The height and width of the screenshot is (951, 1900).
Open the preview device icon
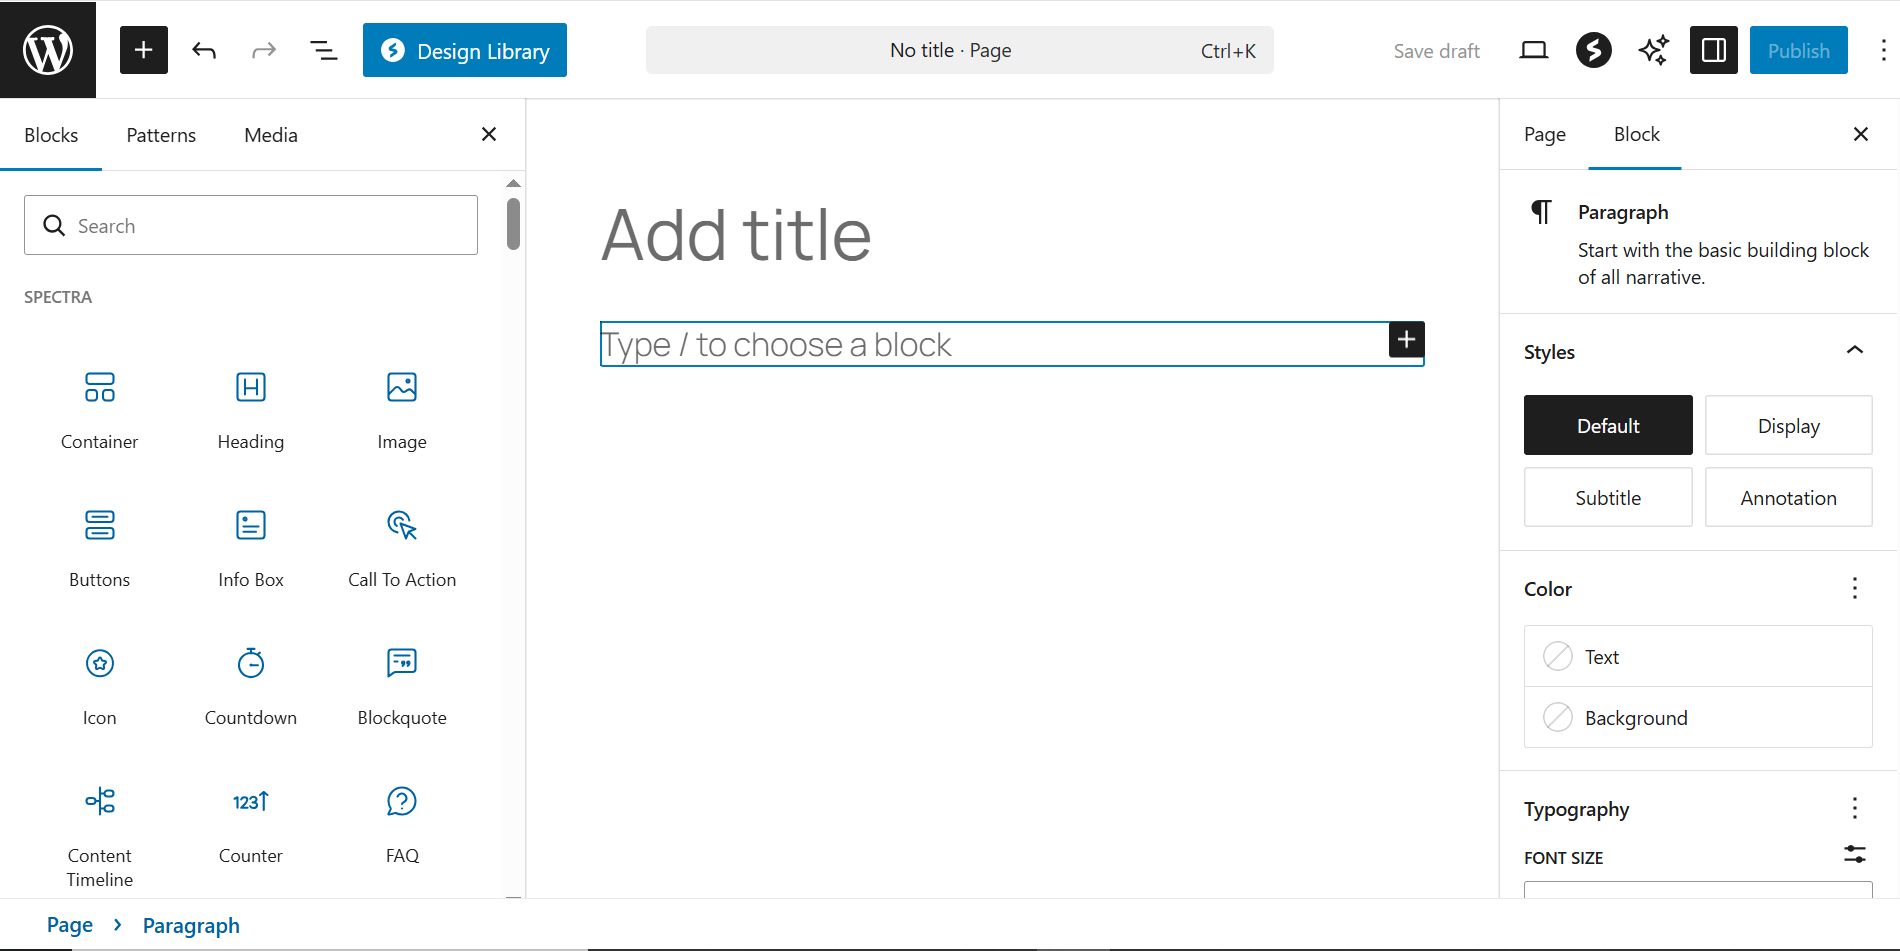pyautogui.click(x=1534, y=50)
